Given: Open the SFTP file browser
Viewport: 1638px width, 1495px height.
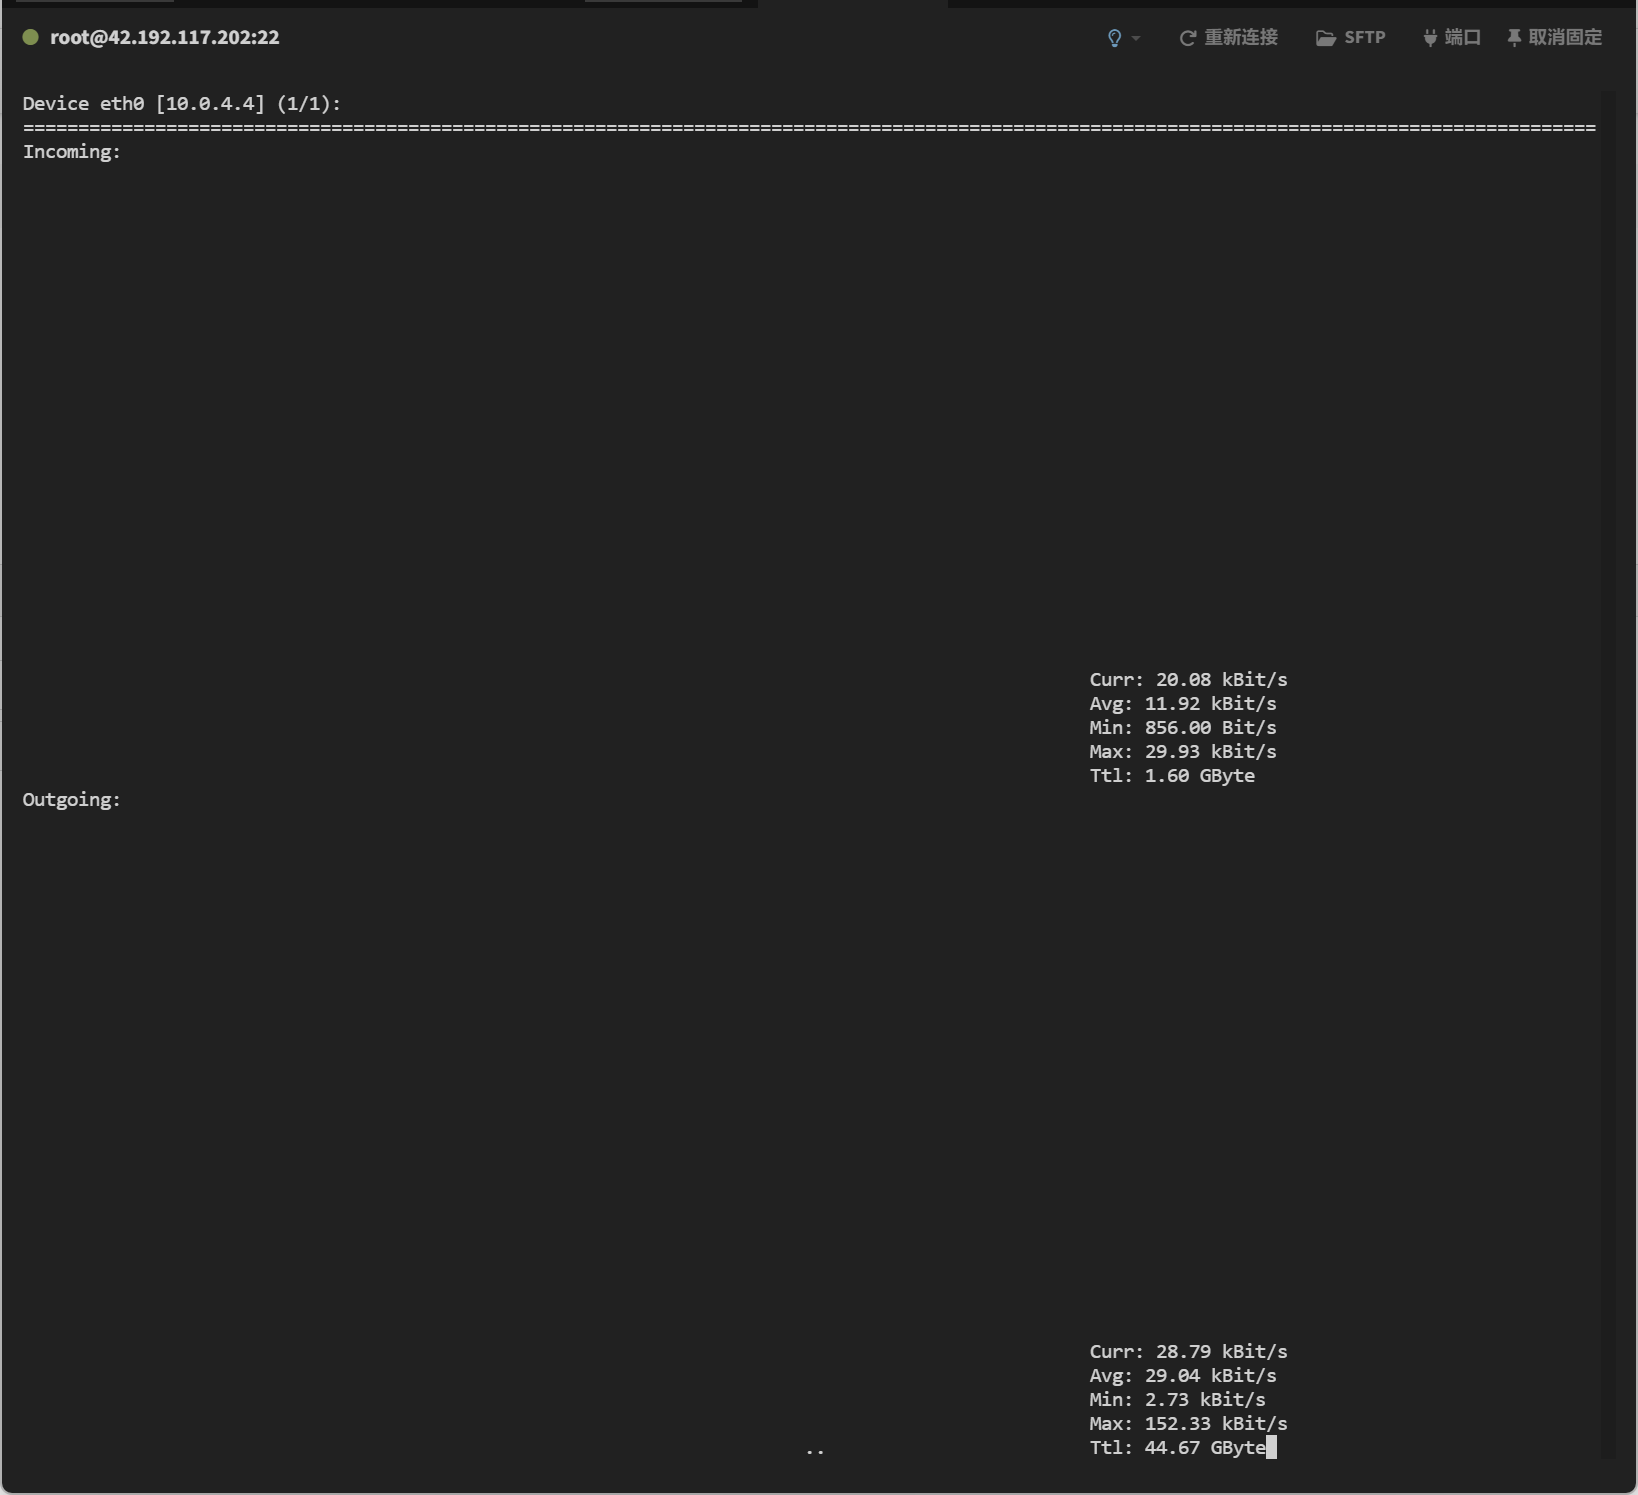Looking at the screenshot, I should (x=1351, y=38).
